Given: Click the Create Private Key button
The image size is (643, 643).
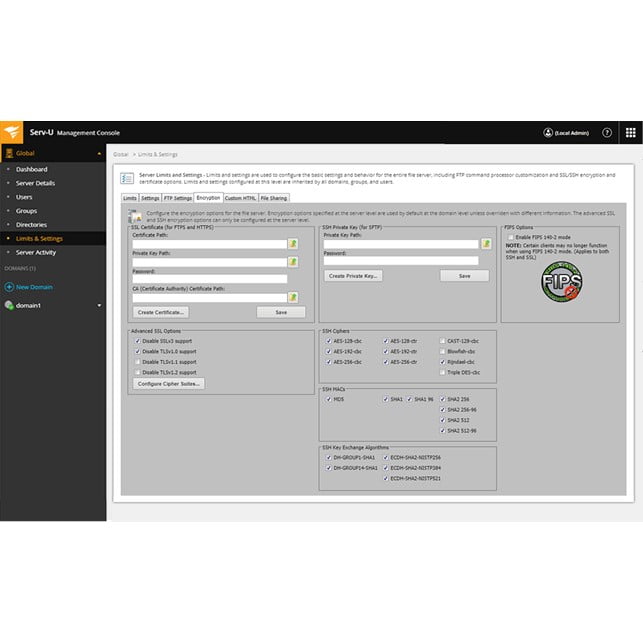Looking at the screenshot, I should click(353, 276).
